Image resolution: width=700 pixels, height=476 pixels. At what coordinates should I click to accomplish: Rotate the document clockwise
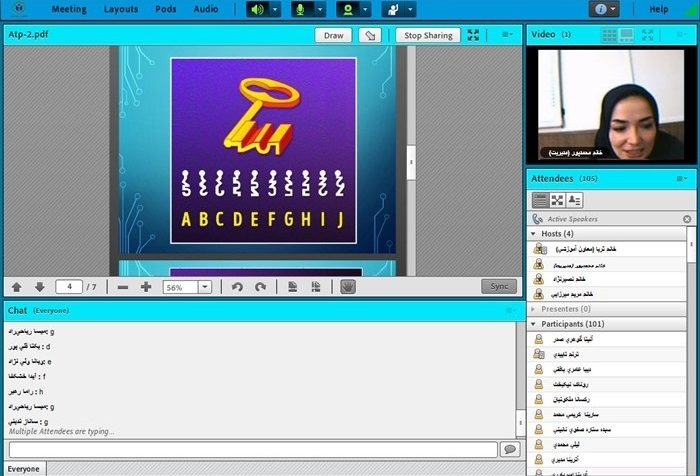click(x=260, y=287)
